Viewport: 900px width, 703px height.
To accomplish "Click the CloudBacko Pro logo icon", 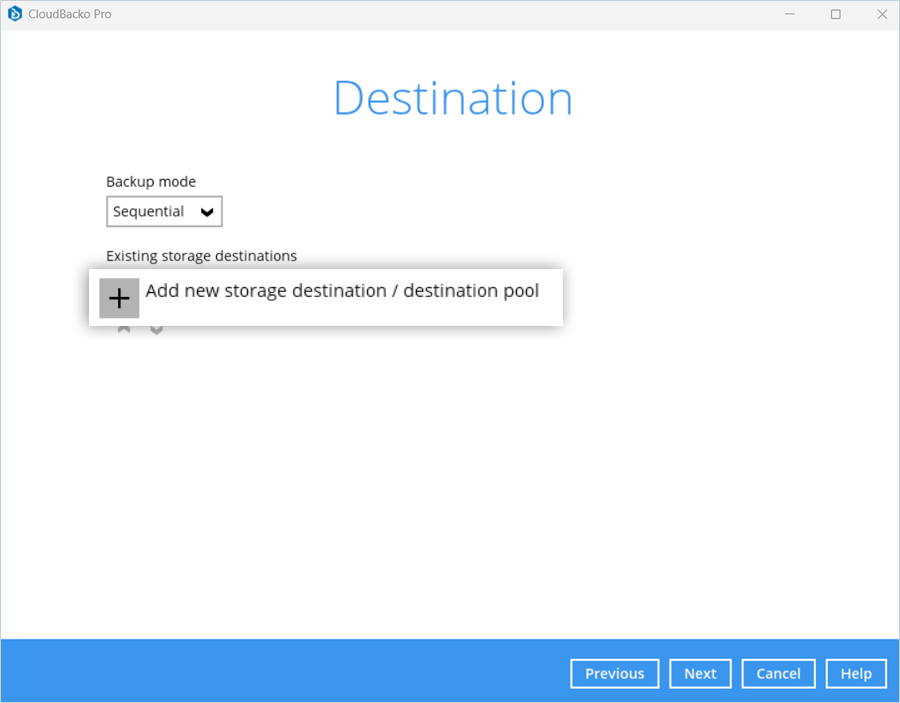I will click(15, 14).
